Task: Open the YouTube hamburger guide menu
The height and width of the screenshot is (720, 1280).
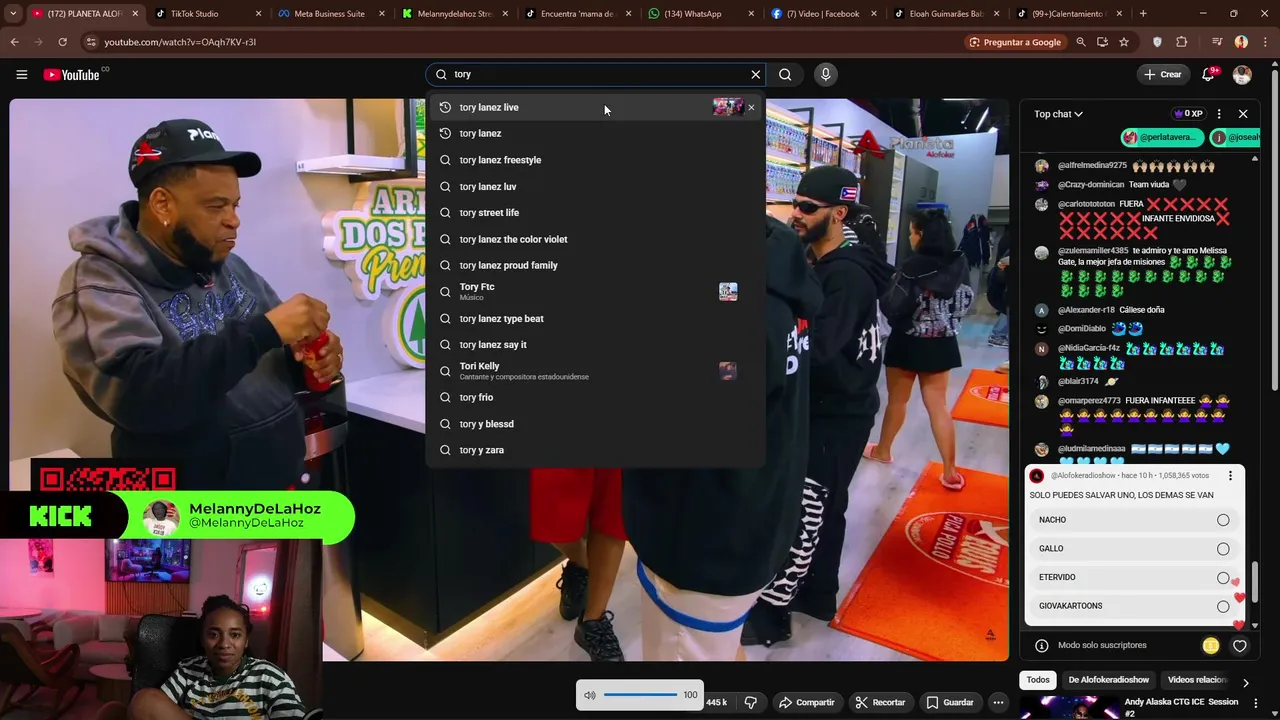Action: tap(21, 74)
